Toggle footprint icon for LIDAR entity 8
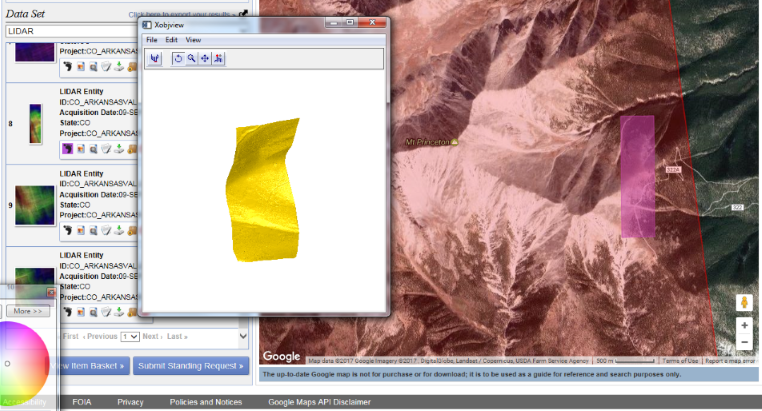Screen dimensions: 762x411 point(67,148)
